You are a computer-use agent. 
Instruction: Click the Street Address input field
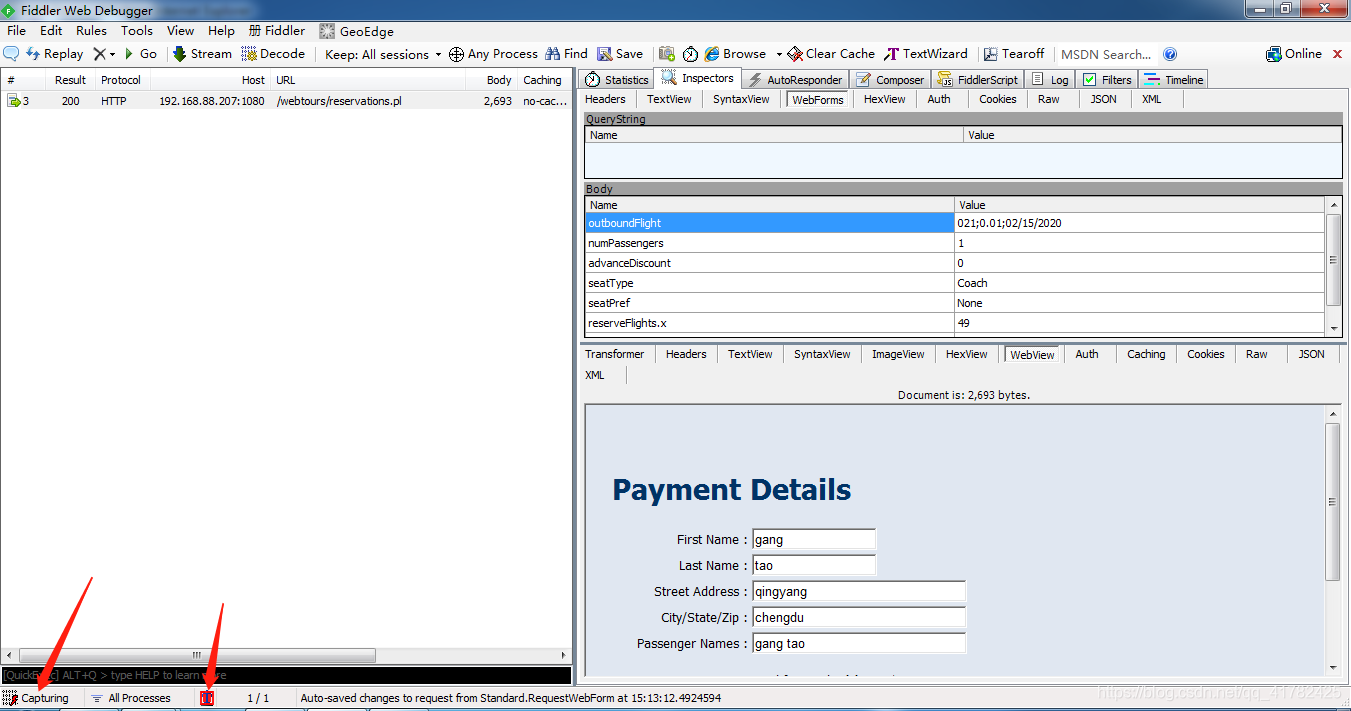point(859,592)
